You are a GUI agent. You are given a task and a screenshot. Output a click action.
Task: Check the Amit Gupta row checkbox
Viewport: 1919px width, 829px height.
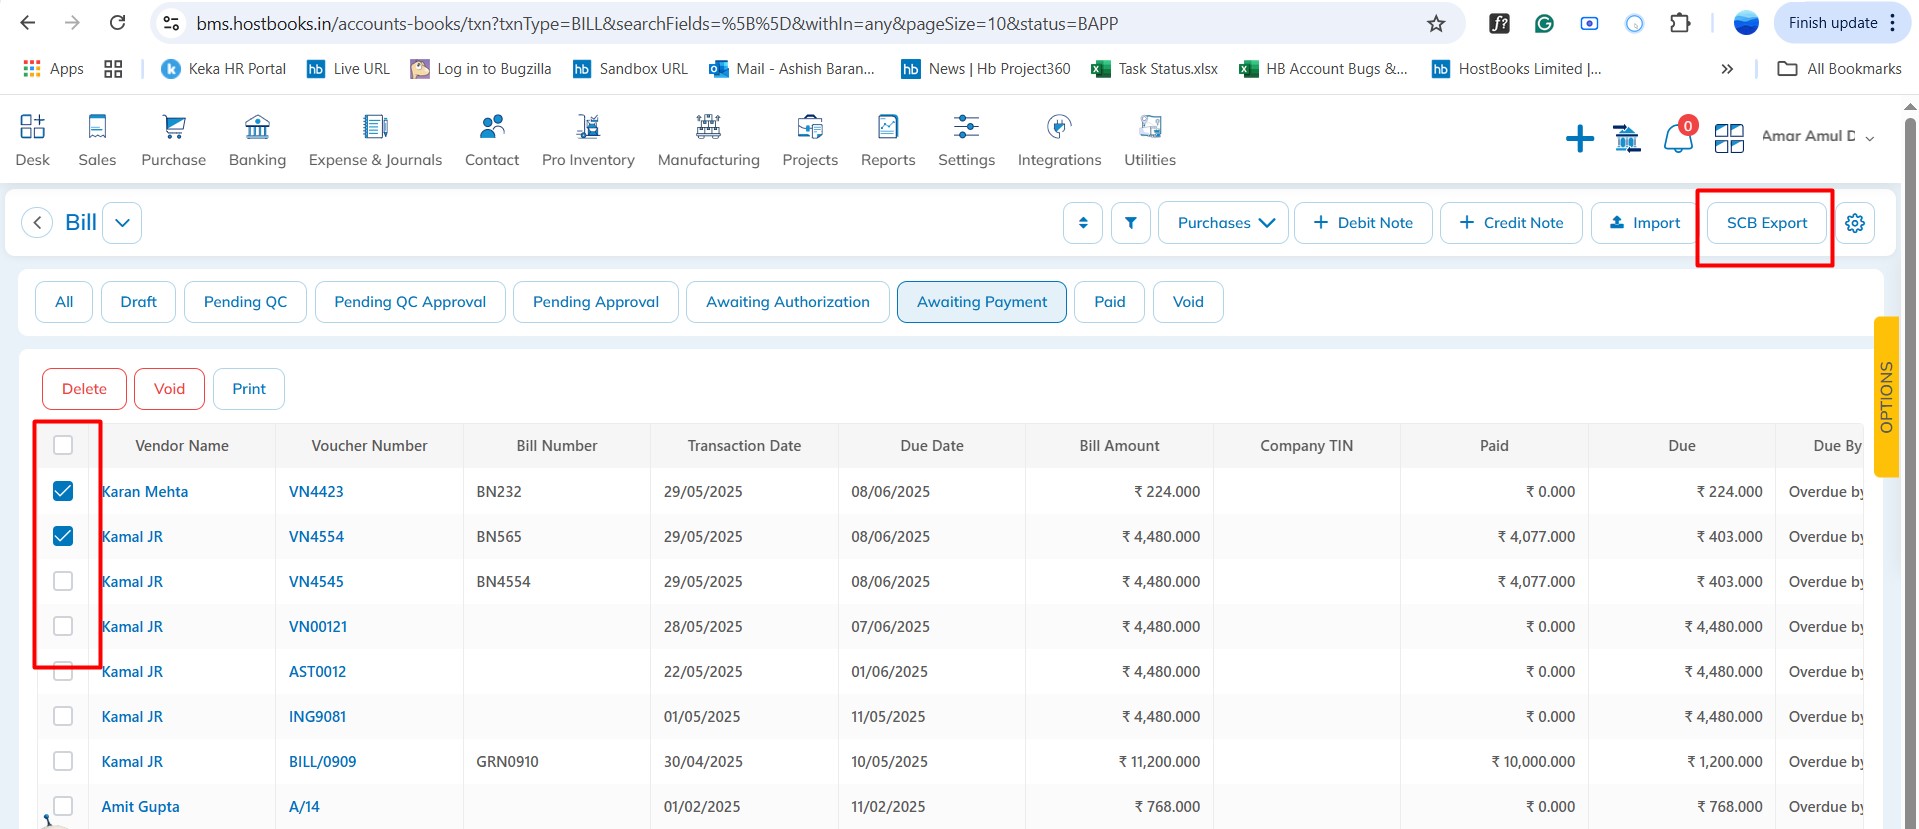pos(63,806)
